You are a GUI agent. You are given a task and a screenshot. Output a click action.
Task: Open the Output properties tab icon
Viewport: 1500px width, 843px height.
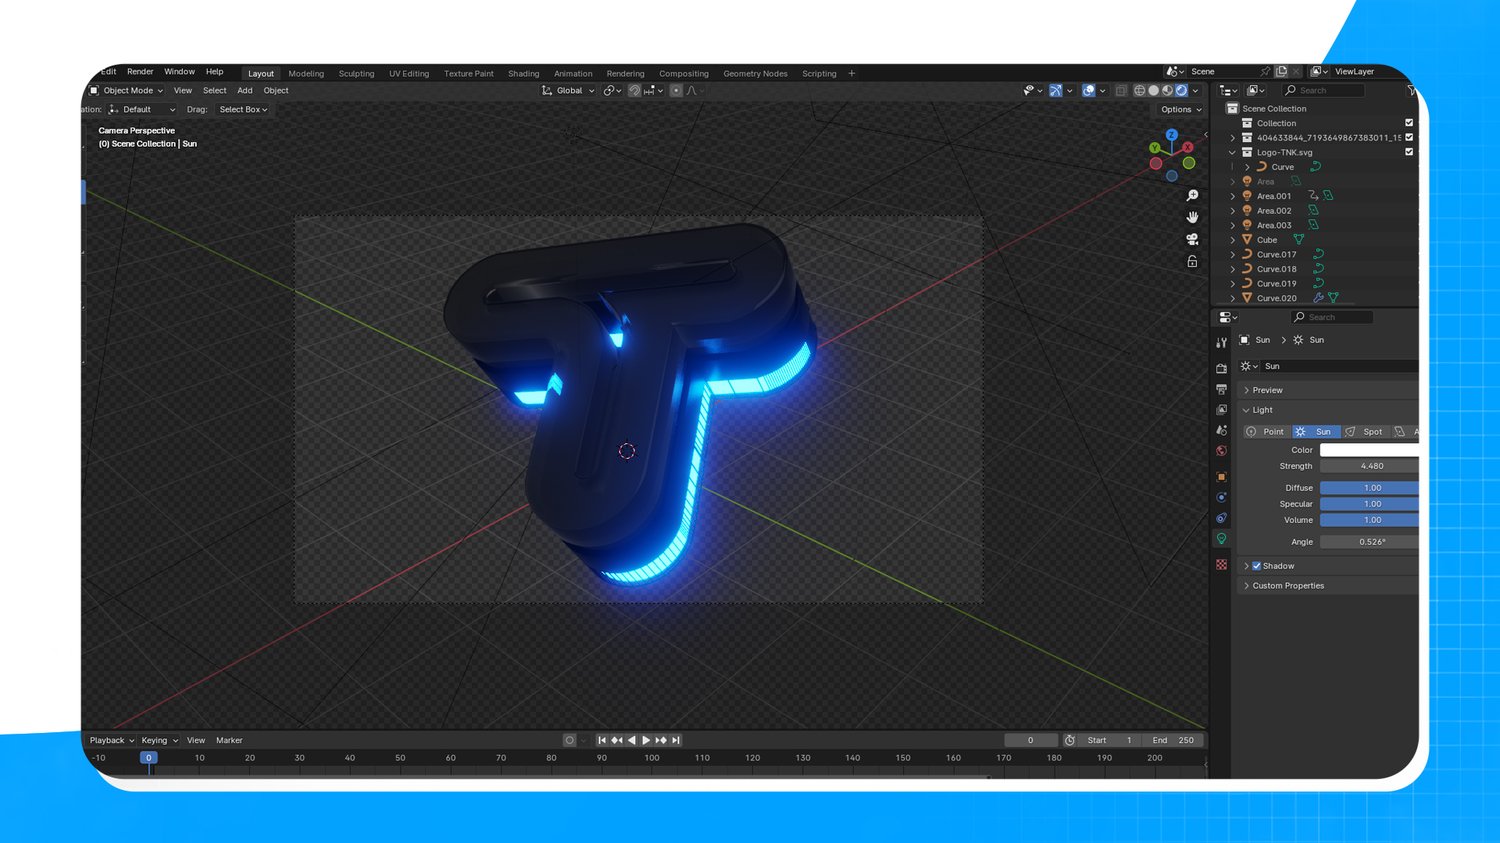tap(1221, 389)
